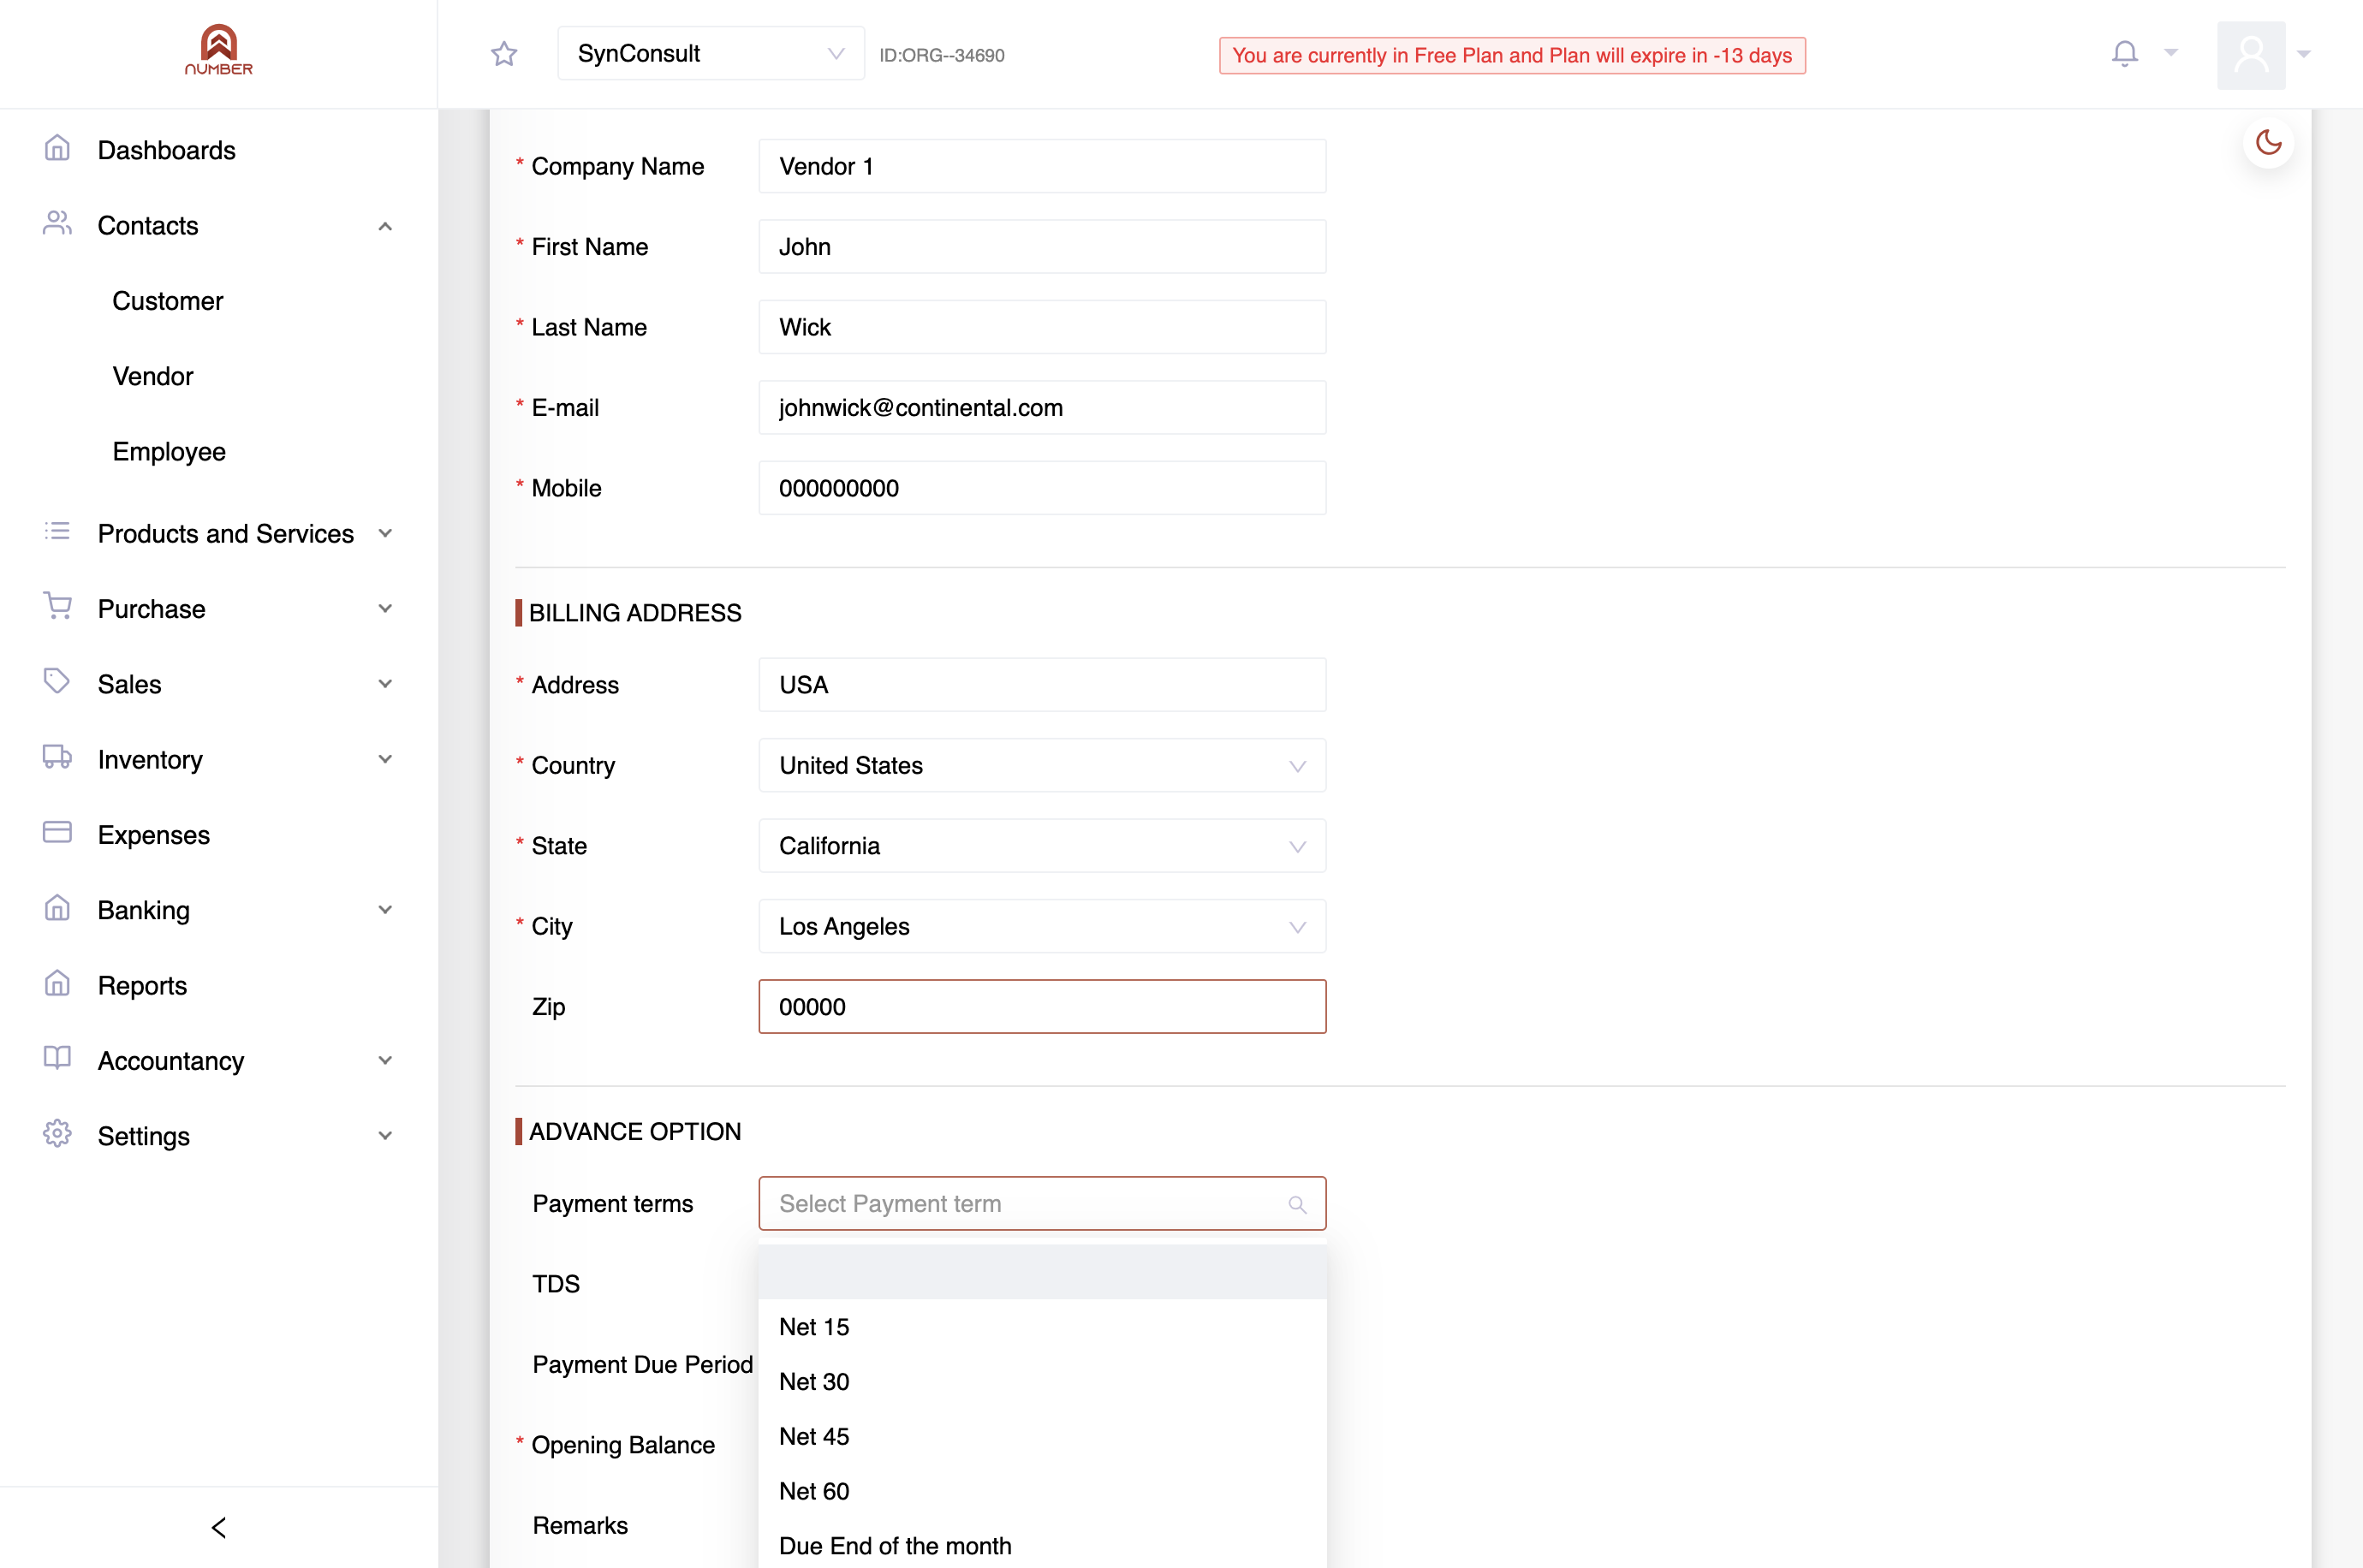Click the Company Name field
This screenshot has width=2363, height=1568.
[x=1042, y=166]
